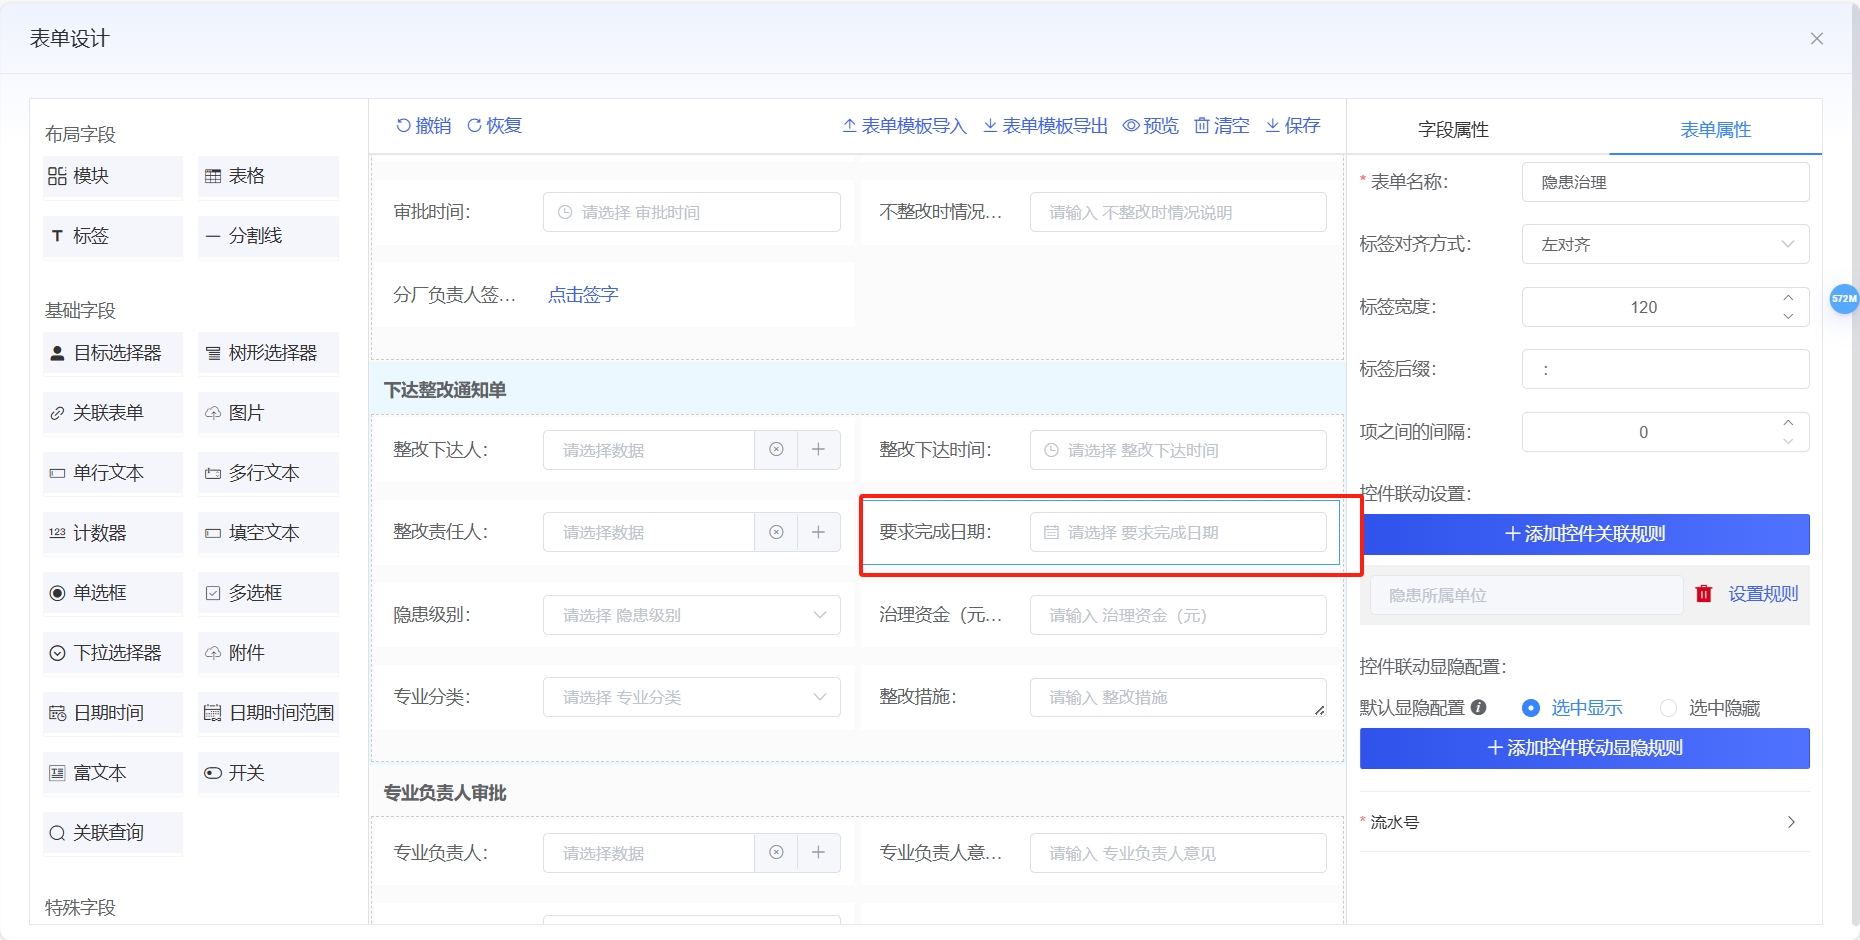Viewport: 1860px width, 940px height.
Task: Open the 标签对齐方式 dropdown
Action: click(1666, 244)
